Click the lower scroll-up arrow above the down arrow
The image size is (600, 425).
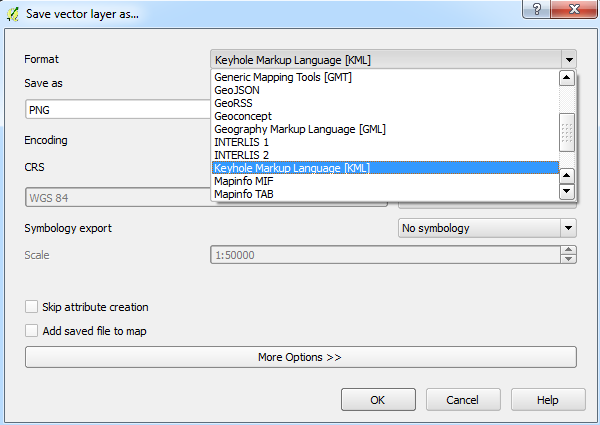click(567, 176)
